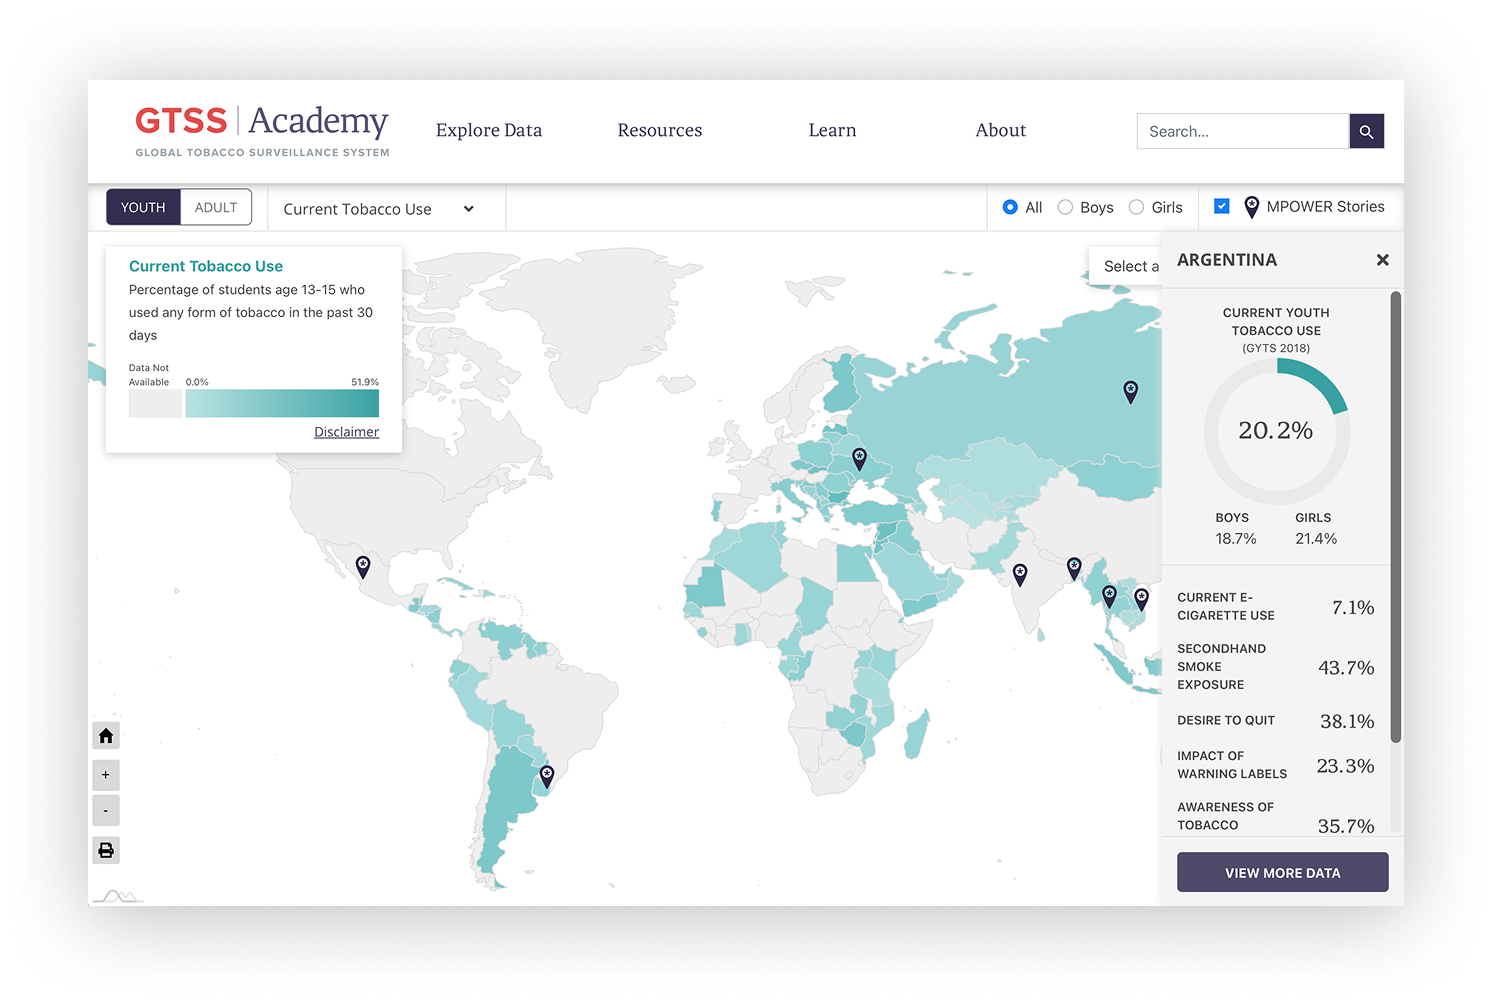Image resolution: width=1492 pixels, height=1002 pixels.
Task: Open the MPOWER story pin in Mexico
Action: point(363,567)
